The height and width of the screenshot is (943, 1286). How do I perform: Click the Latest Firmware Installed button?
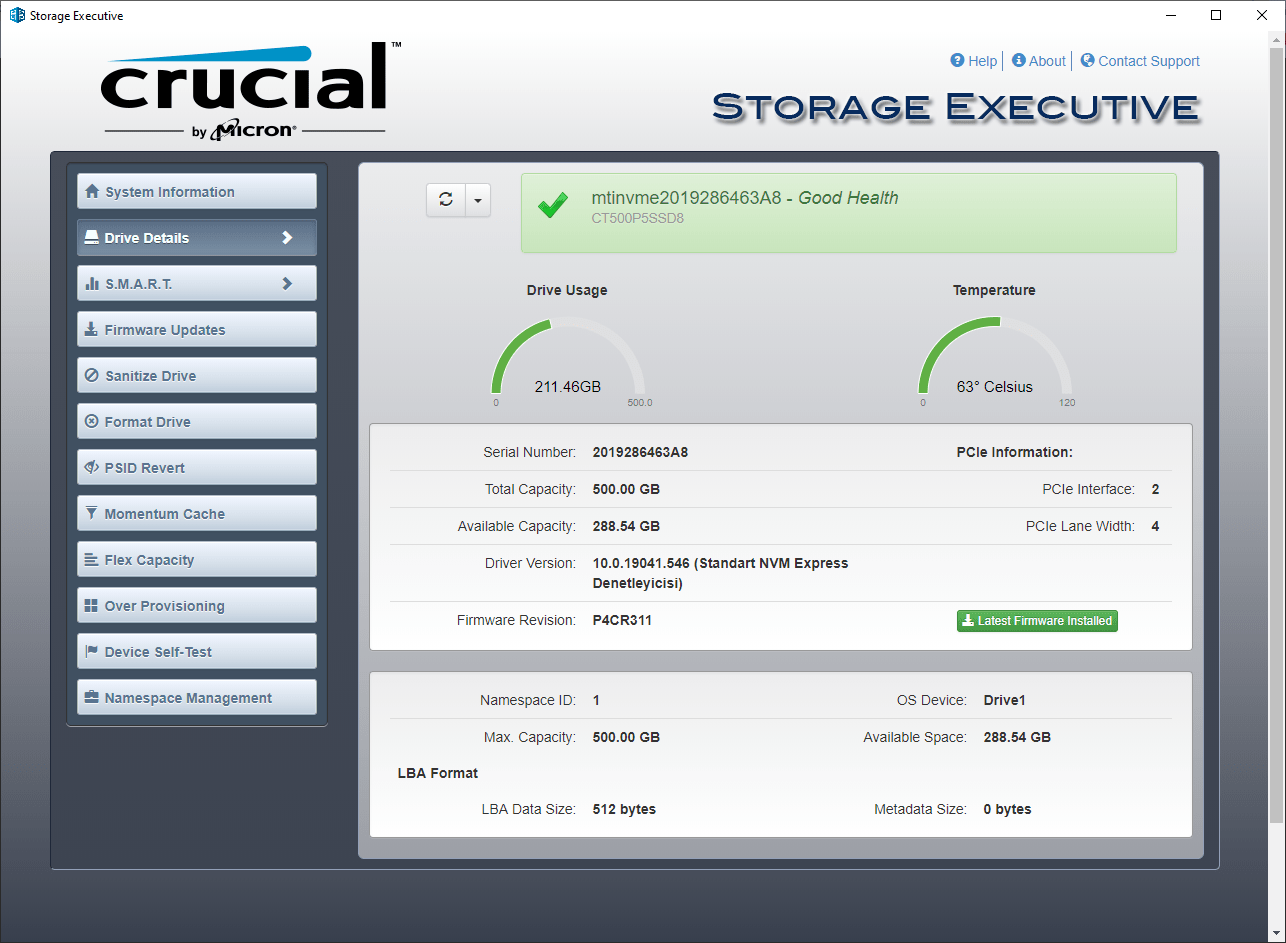pos(1037,621)
